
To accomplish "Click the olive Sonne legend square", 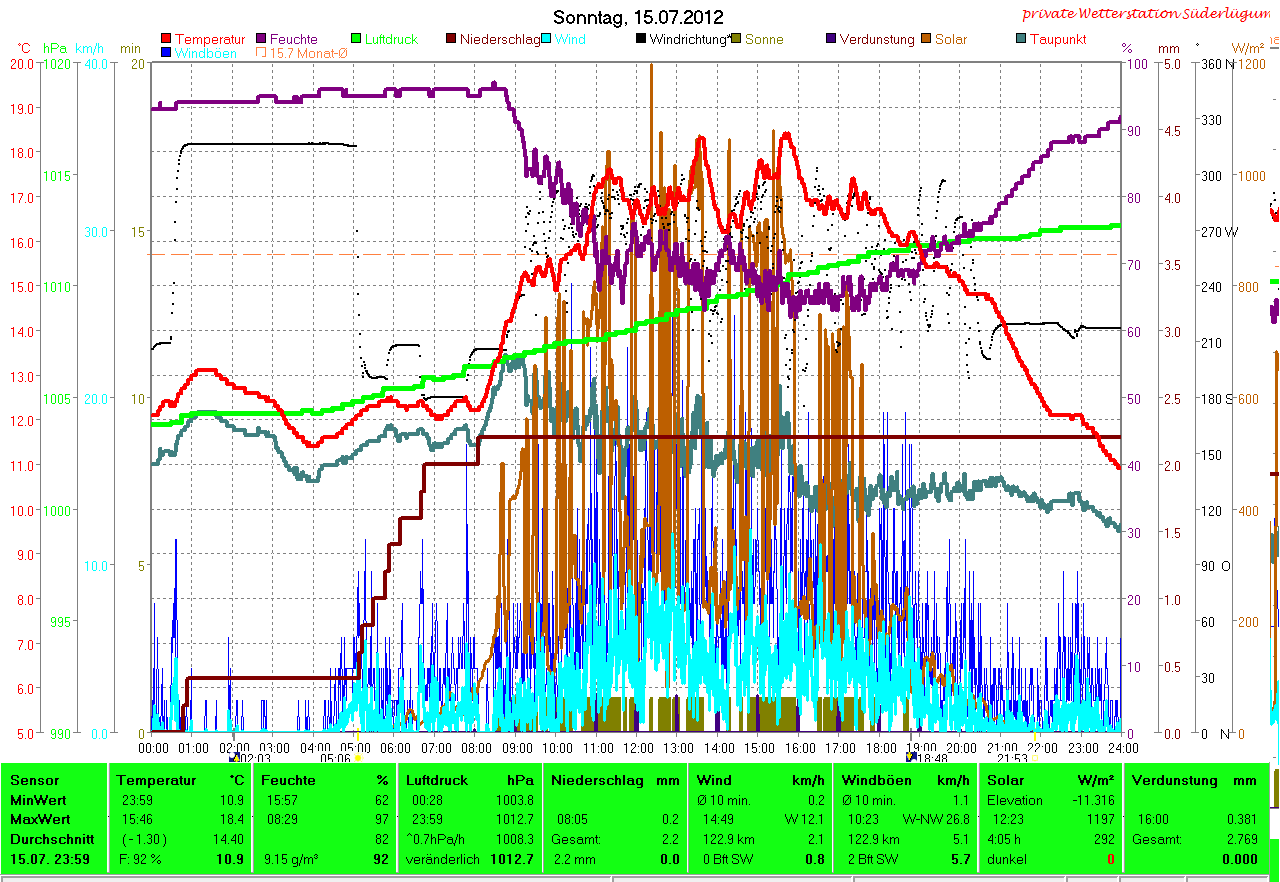I will pyautogui.click(x=736, y=40).
